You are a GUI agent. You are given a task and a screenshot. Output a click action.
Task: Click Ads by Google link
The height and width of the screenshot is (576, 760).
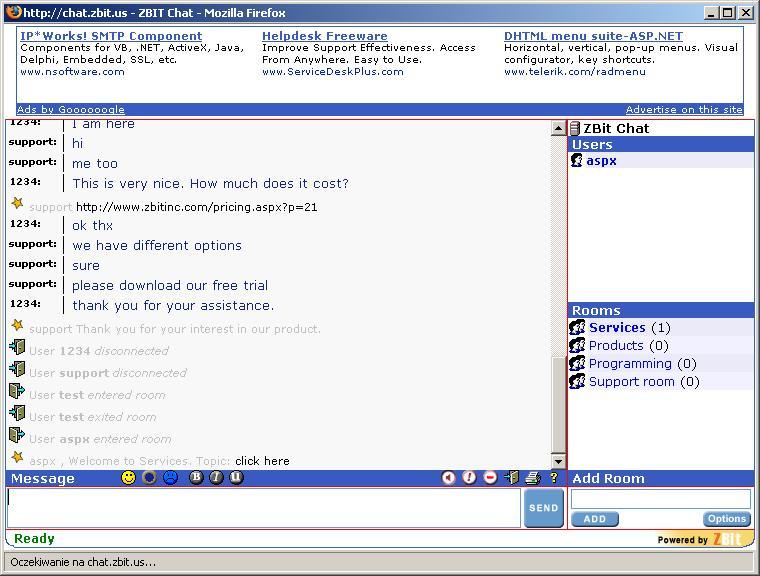point(71,110)
